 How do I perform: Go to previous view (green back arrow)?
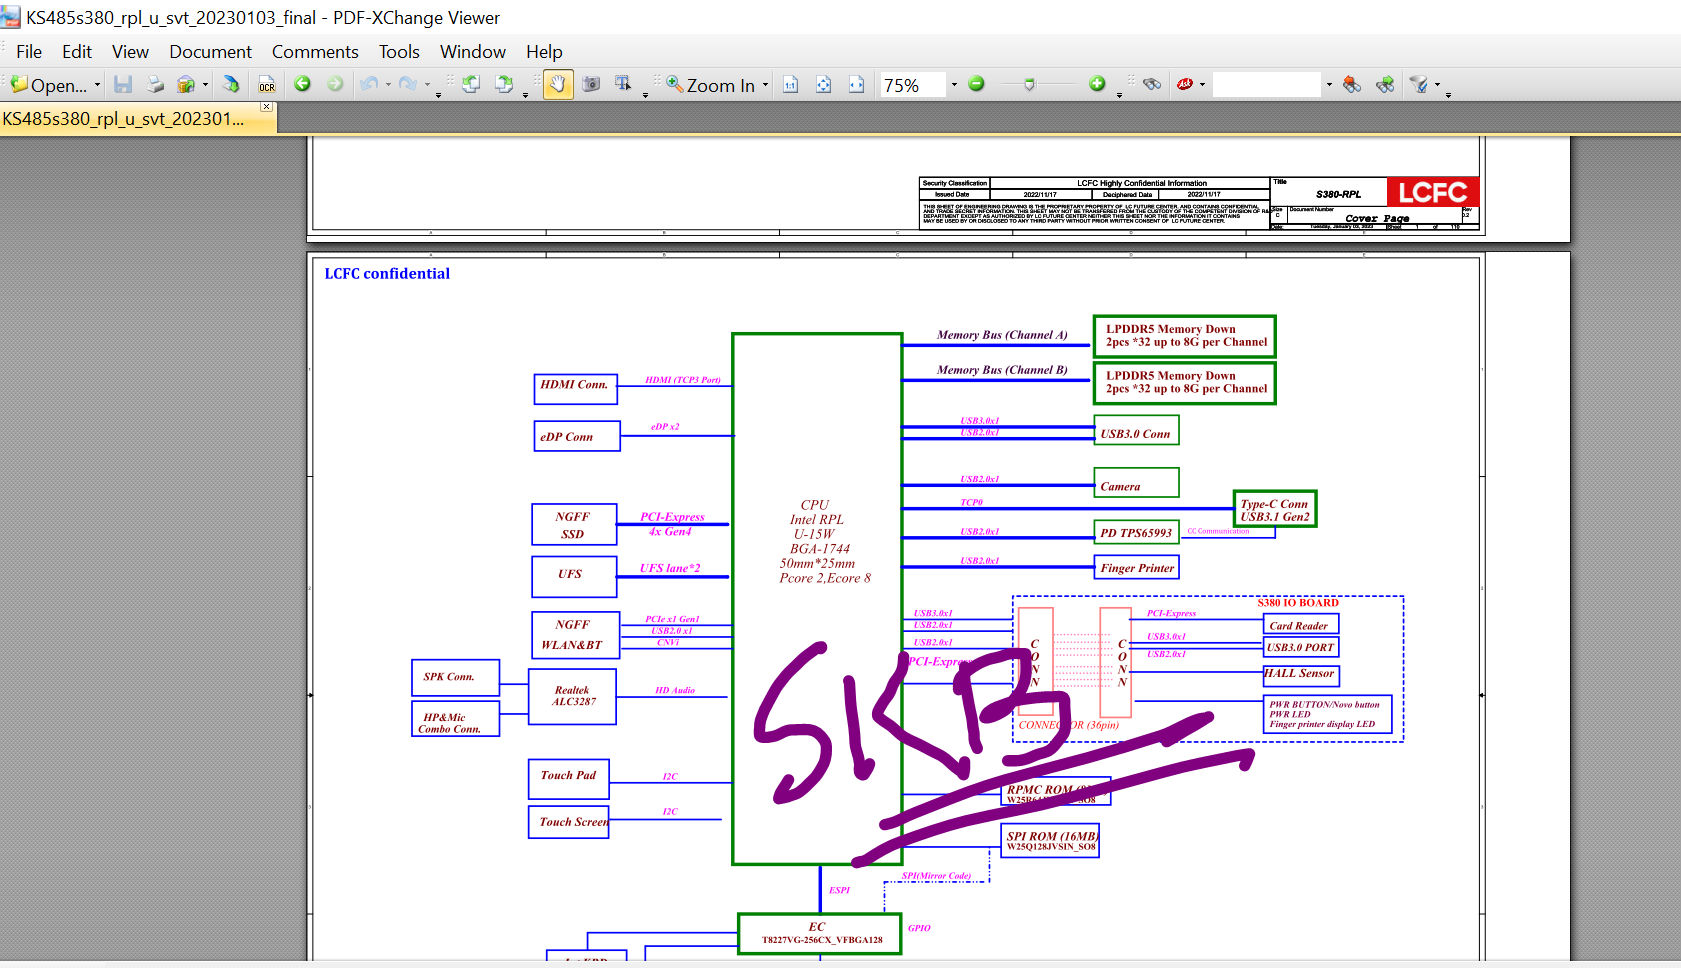(x=302, y=85)
